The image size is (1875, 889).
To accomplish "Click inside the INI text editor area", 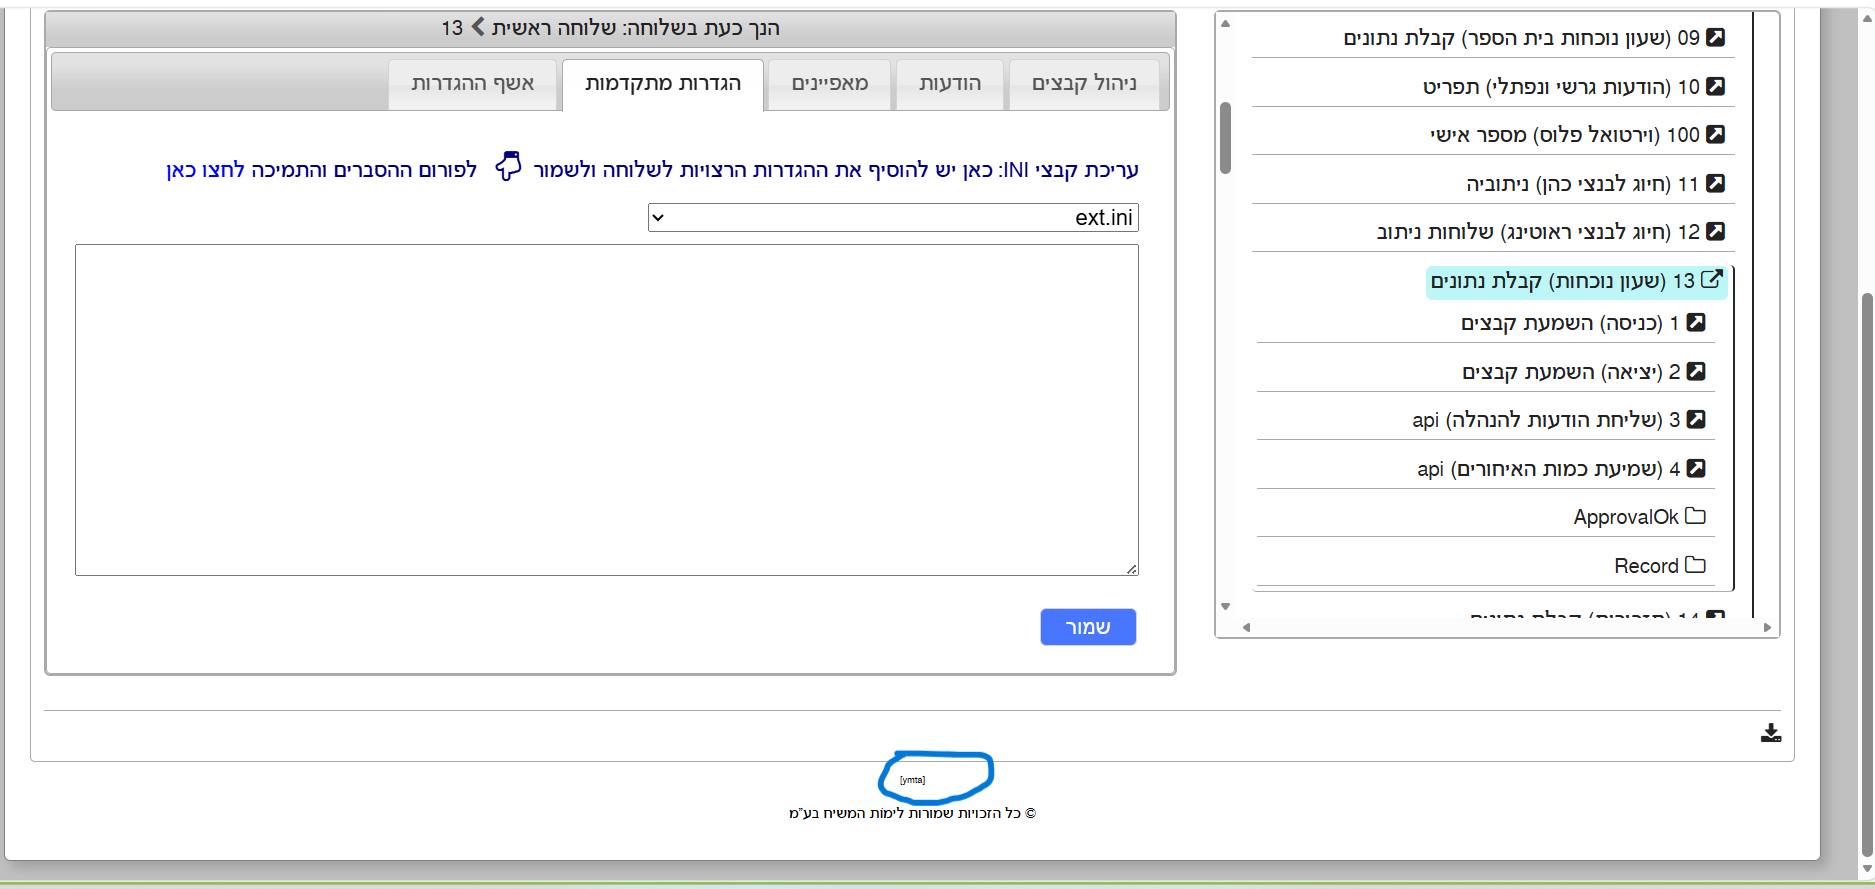I will (607, 410).
